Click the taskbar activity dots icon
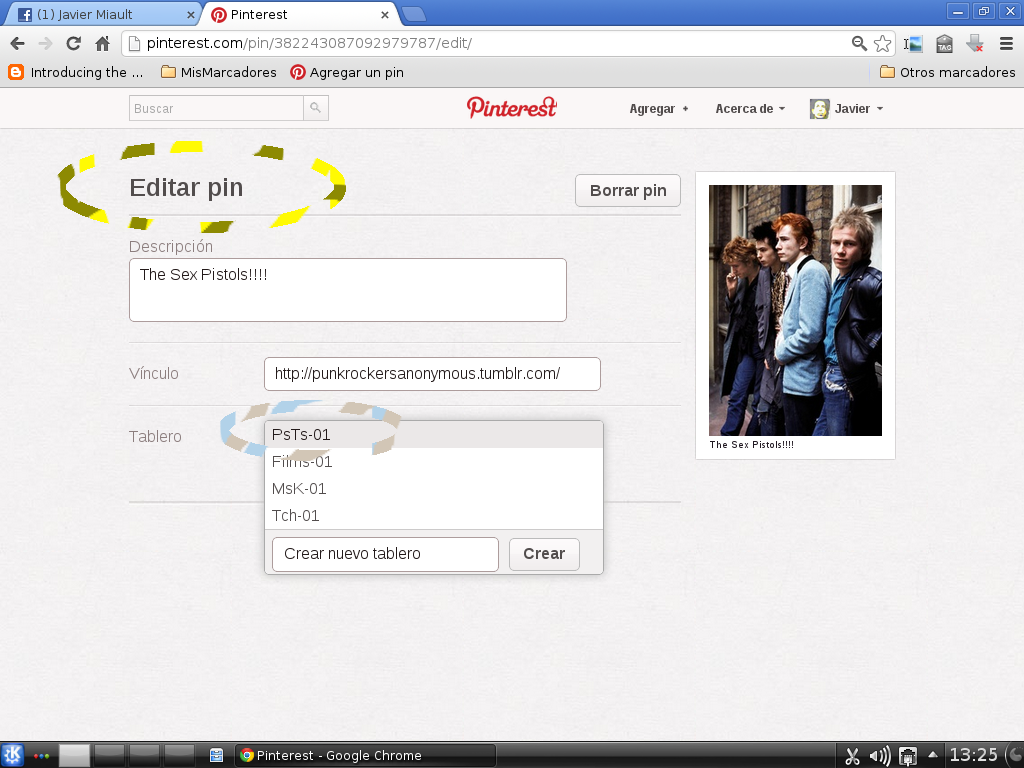1024x768 pixels. coord(41,756)
